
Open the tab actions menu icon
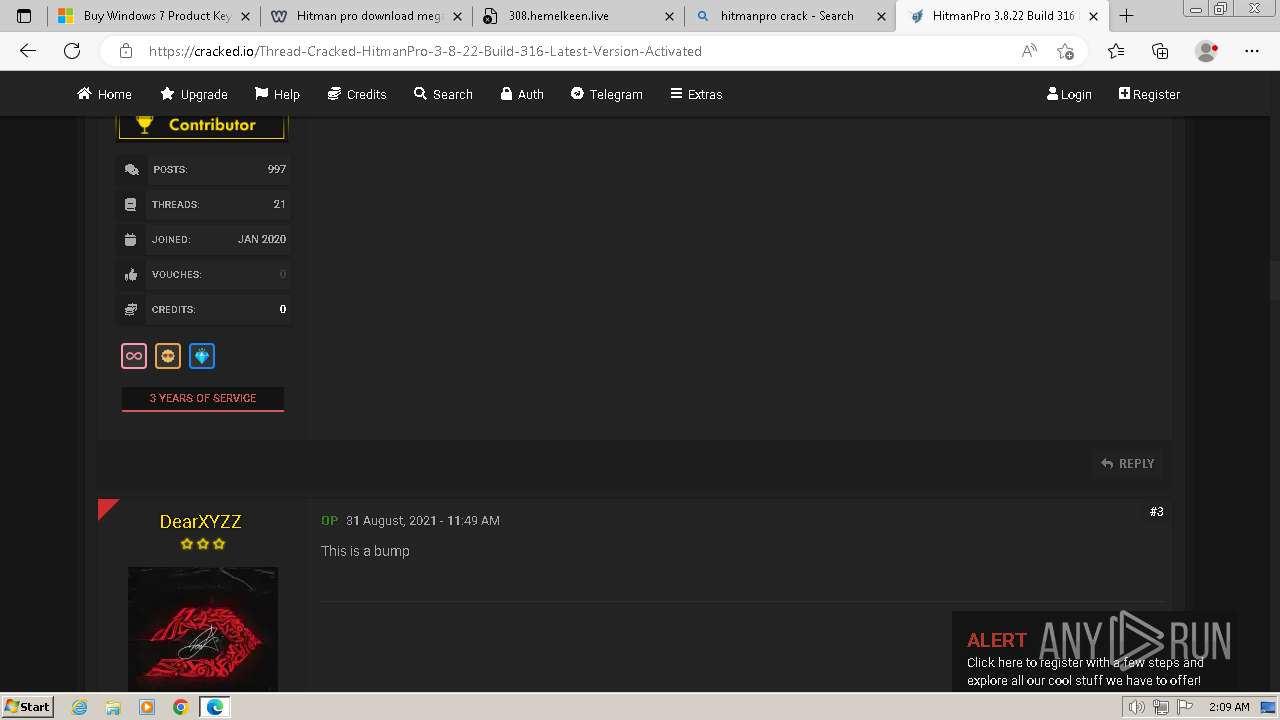[x=24, y=16]
